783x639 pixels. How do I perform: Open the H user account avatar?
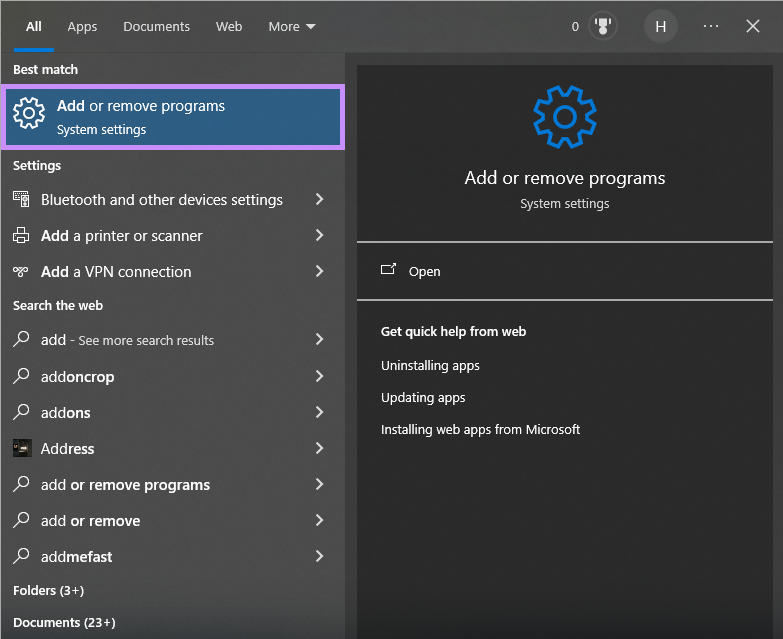click(660, 26)
